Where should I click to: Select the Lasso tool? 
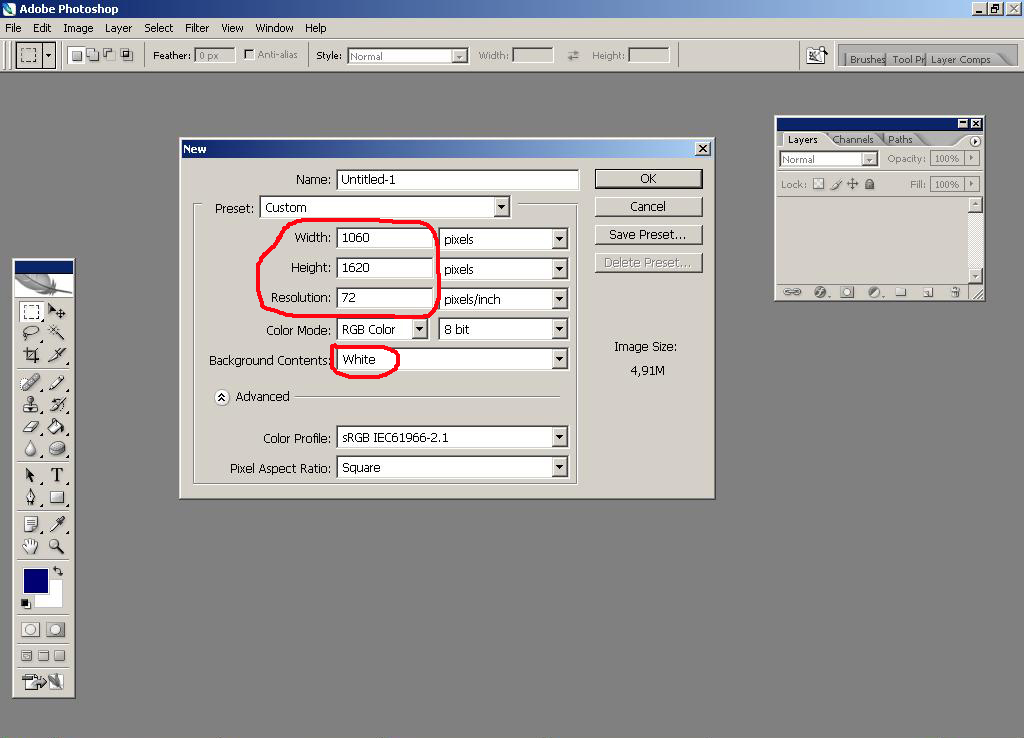[31, 333]
